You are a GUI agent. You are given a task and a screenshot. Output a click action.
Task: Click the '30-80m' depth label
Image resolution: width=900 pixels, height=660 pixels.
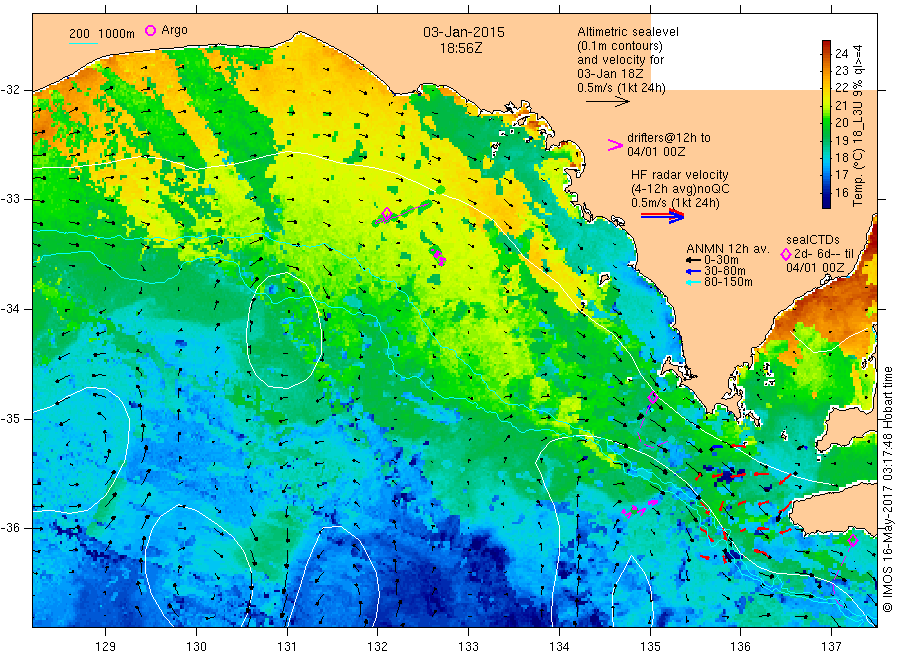[x=725, y=271]
